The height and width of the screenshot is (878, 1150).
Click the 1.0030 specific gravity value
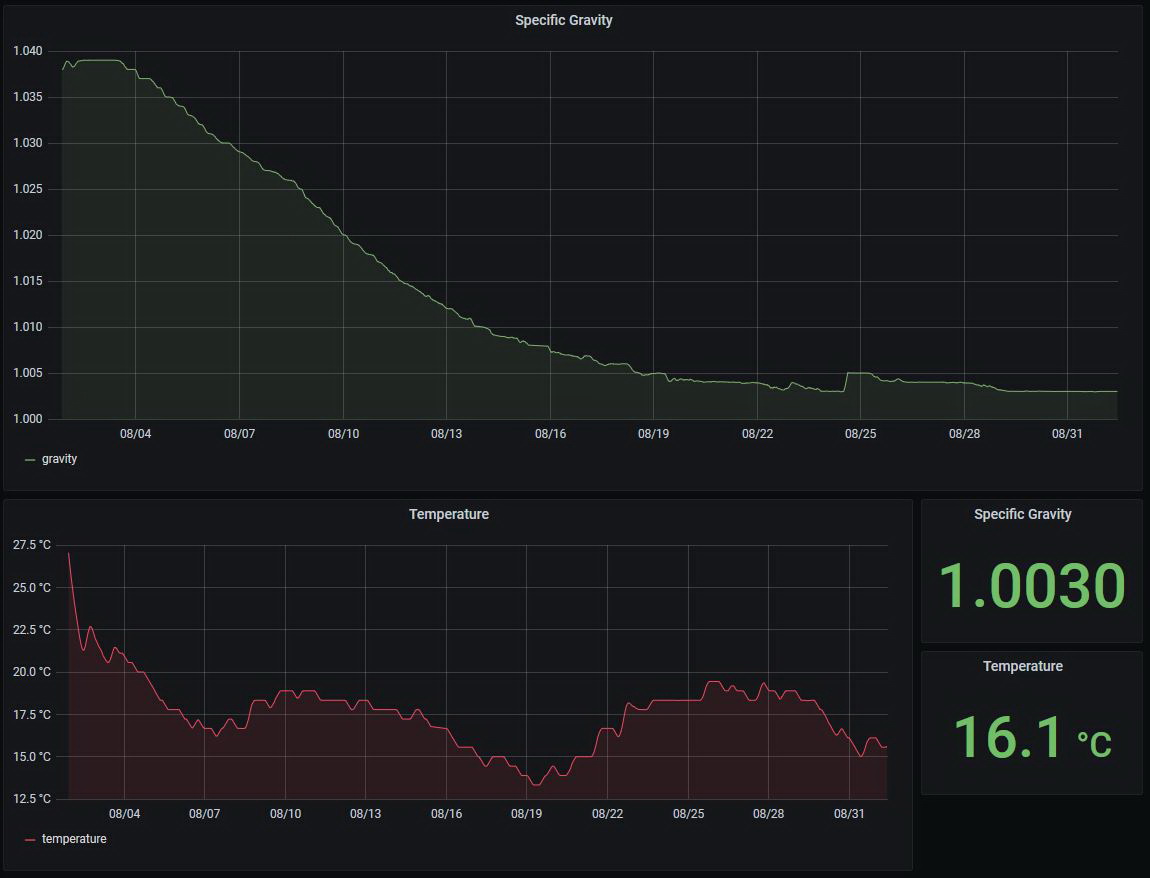pyautogui.click(x=1031, y=586)
